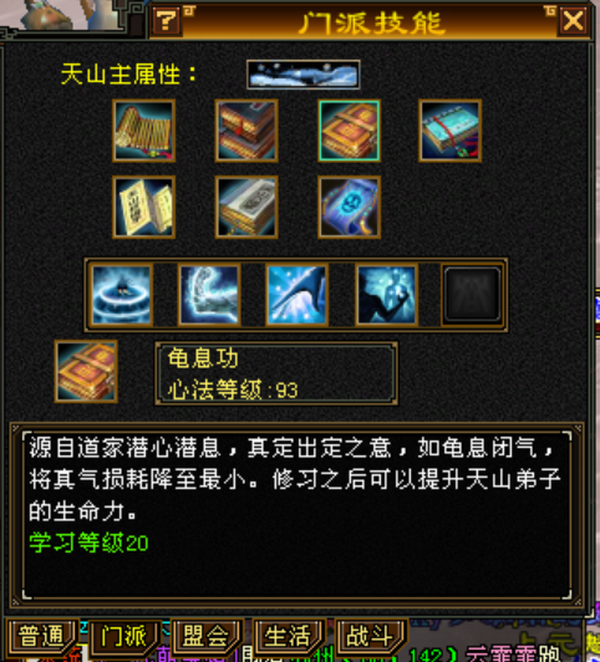
Task: Switch to the 战斗 tab
Action: click(x=370, y=636)
